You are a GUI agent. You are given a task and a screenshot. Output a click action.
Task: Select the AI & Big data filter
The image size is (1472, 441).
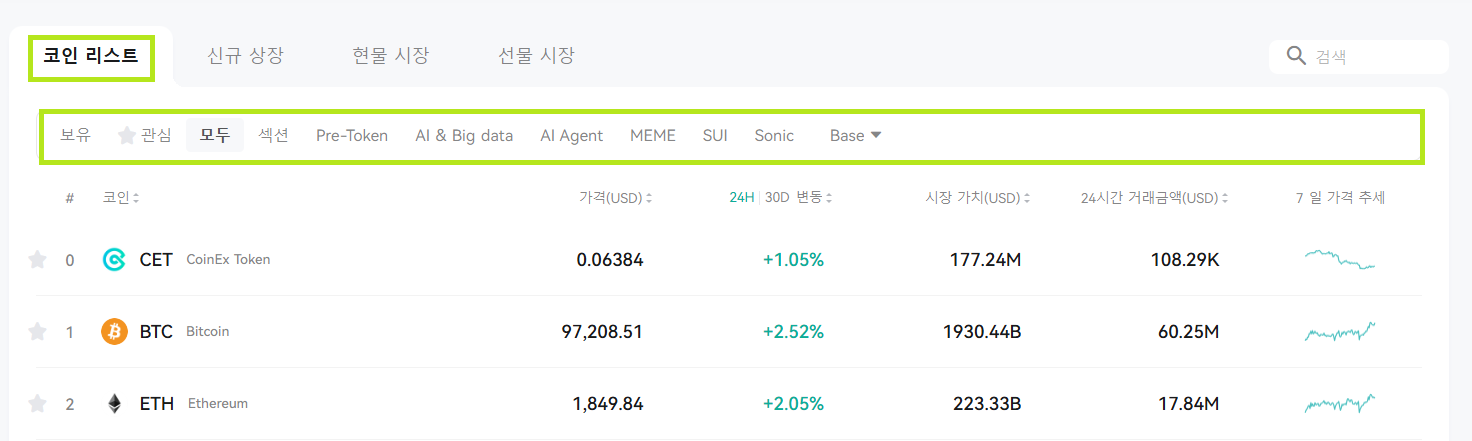pos(464,135)
